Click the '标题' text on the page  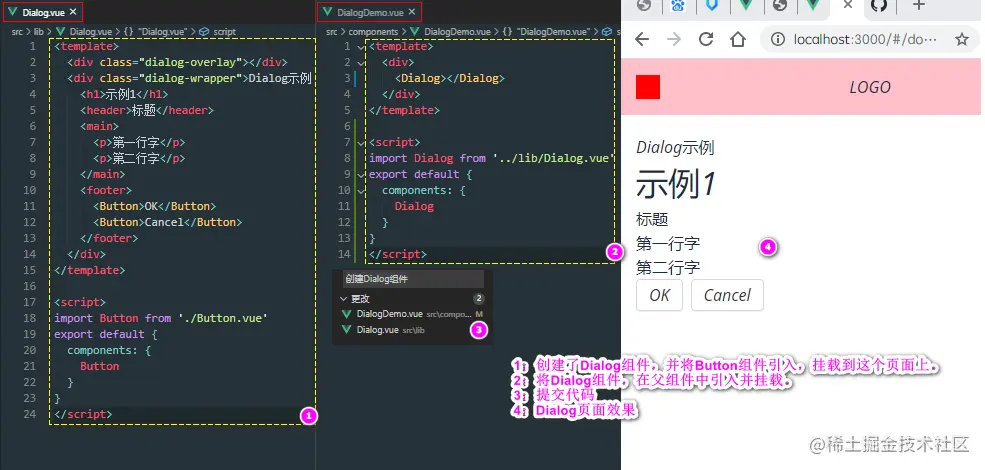point(652,219)
